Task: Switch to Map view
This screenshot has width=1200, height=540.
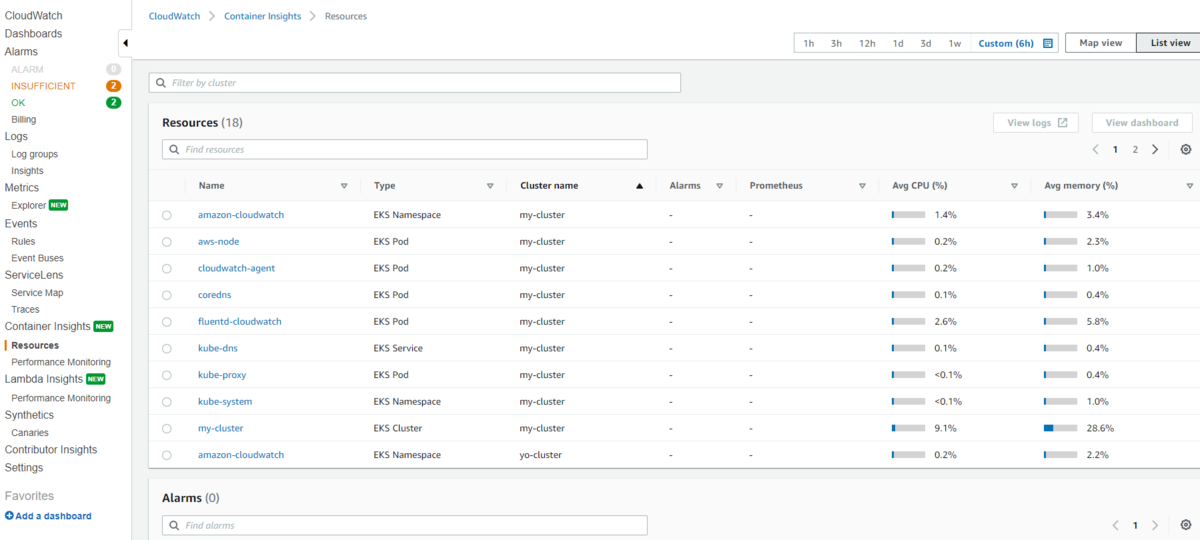Action: coord(1100,43)
